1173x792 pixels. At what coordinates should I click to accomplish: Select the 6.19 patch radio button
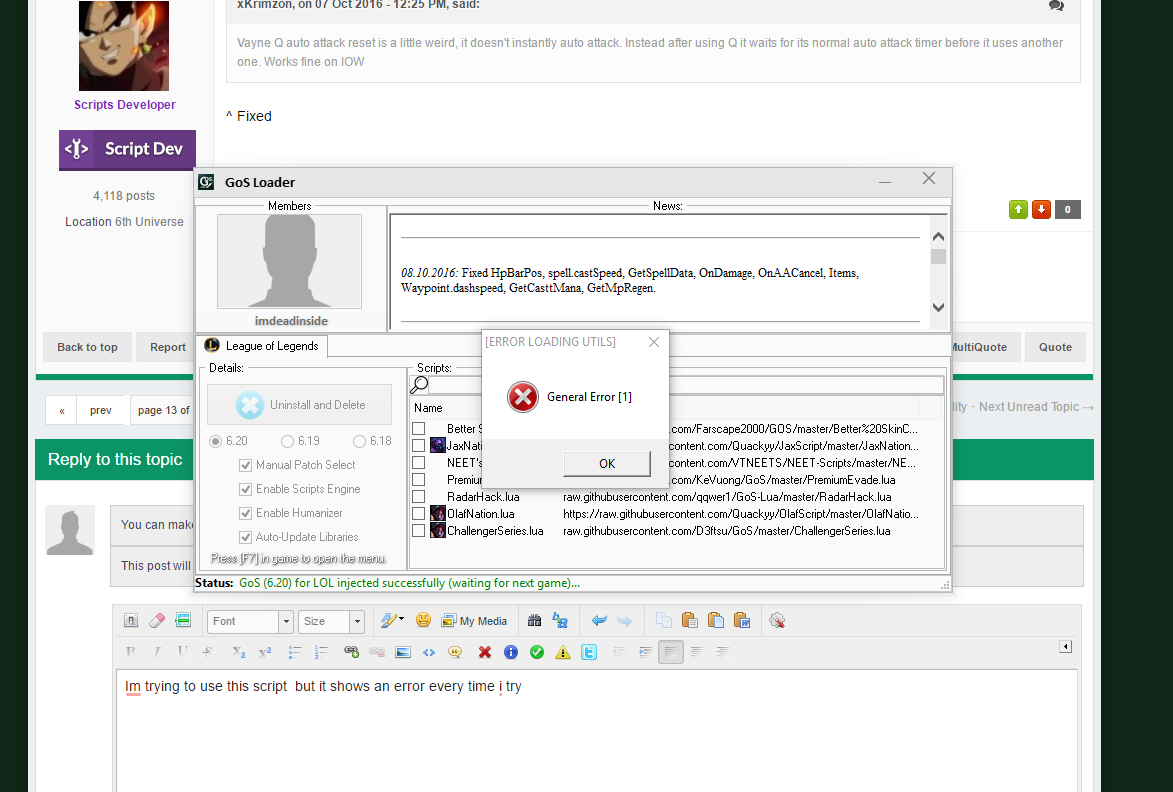coord(287,441)
